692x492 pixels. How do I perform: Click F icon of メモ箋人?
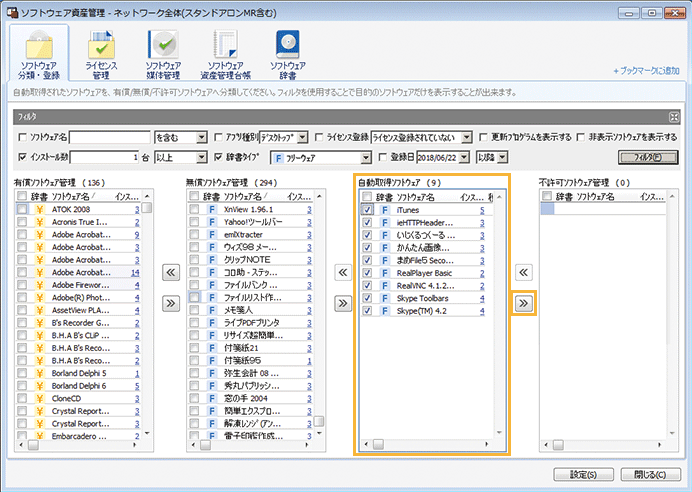click(212, 310)
